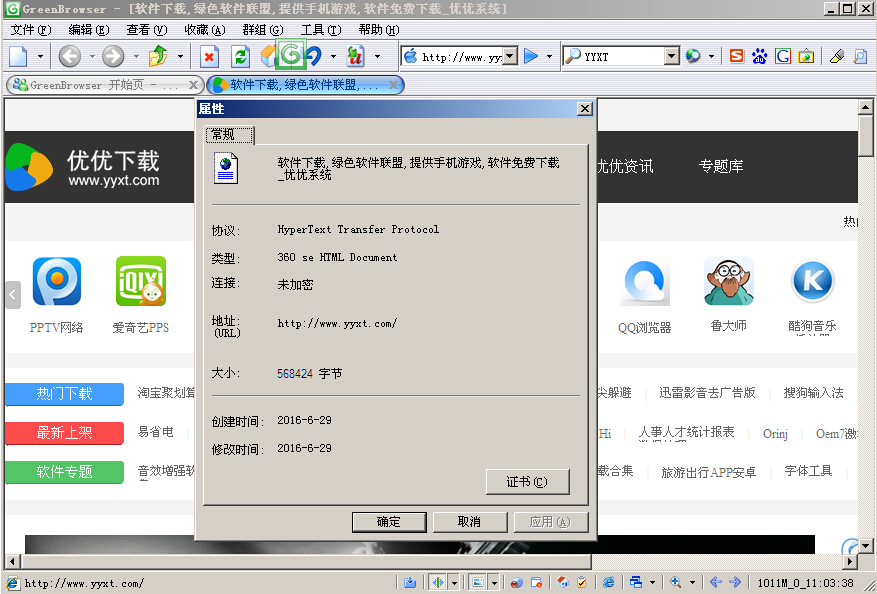The width and height of the screenshot is (877, 594).
Task: Click the house icon in status bar
Action: click(563, 583)
